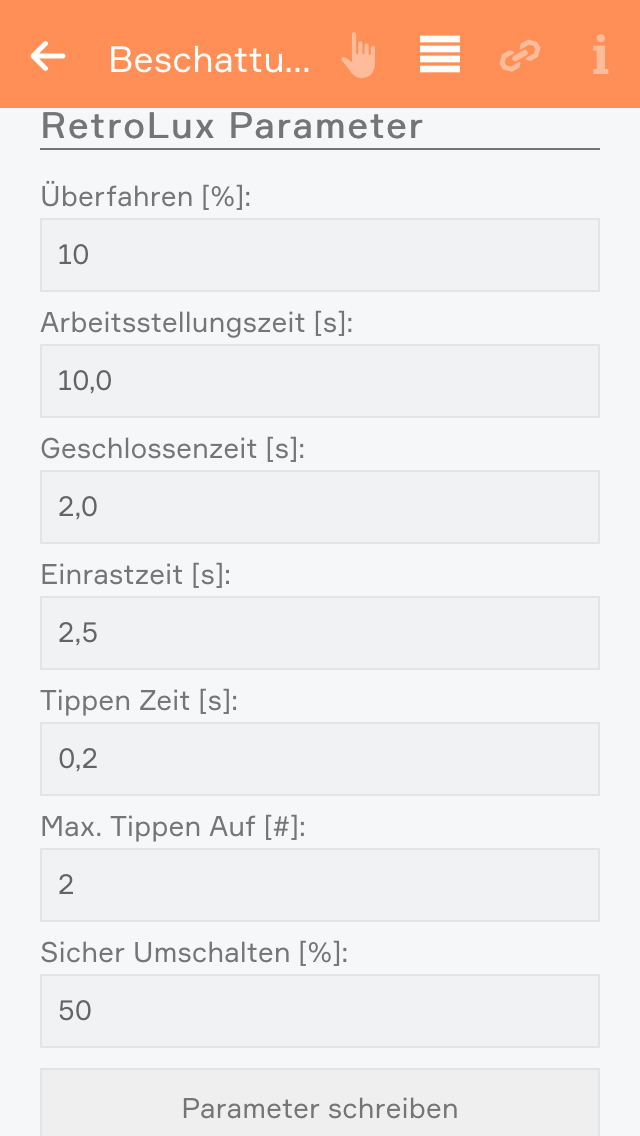Screen dimensions: 640x1136
Task: Click the 'Geschlossenzeit [s]:' label text
Action: (x=172, y=449)
